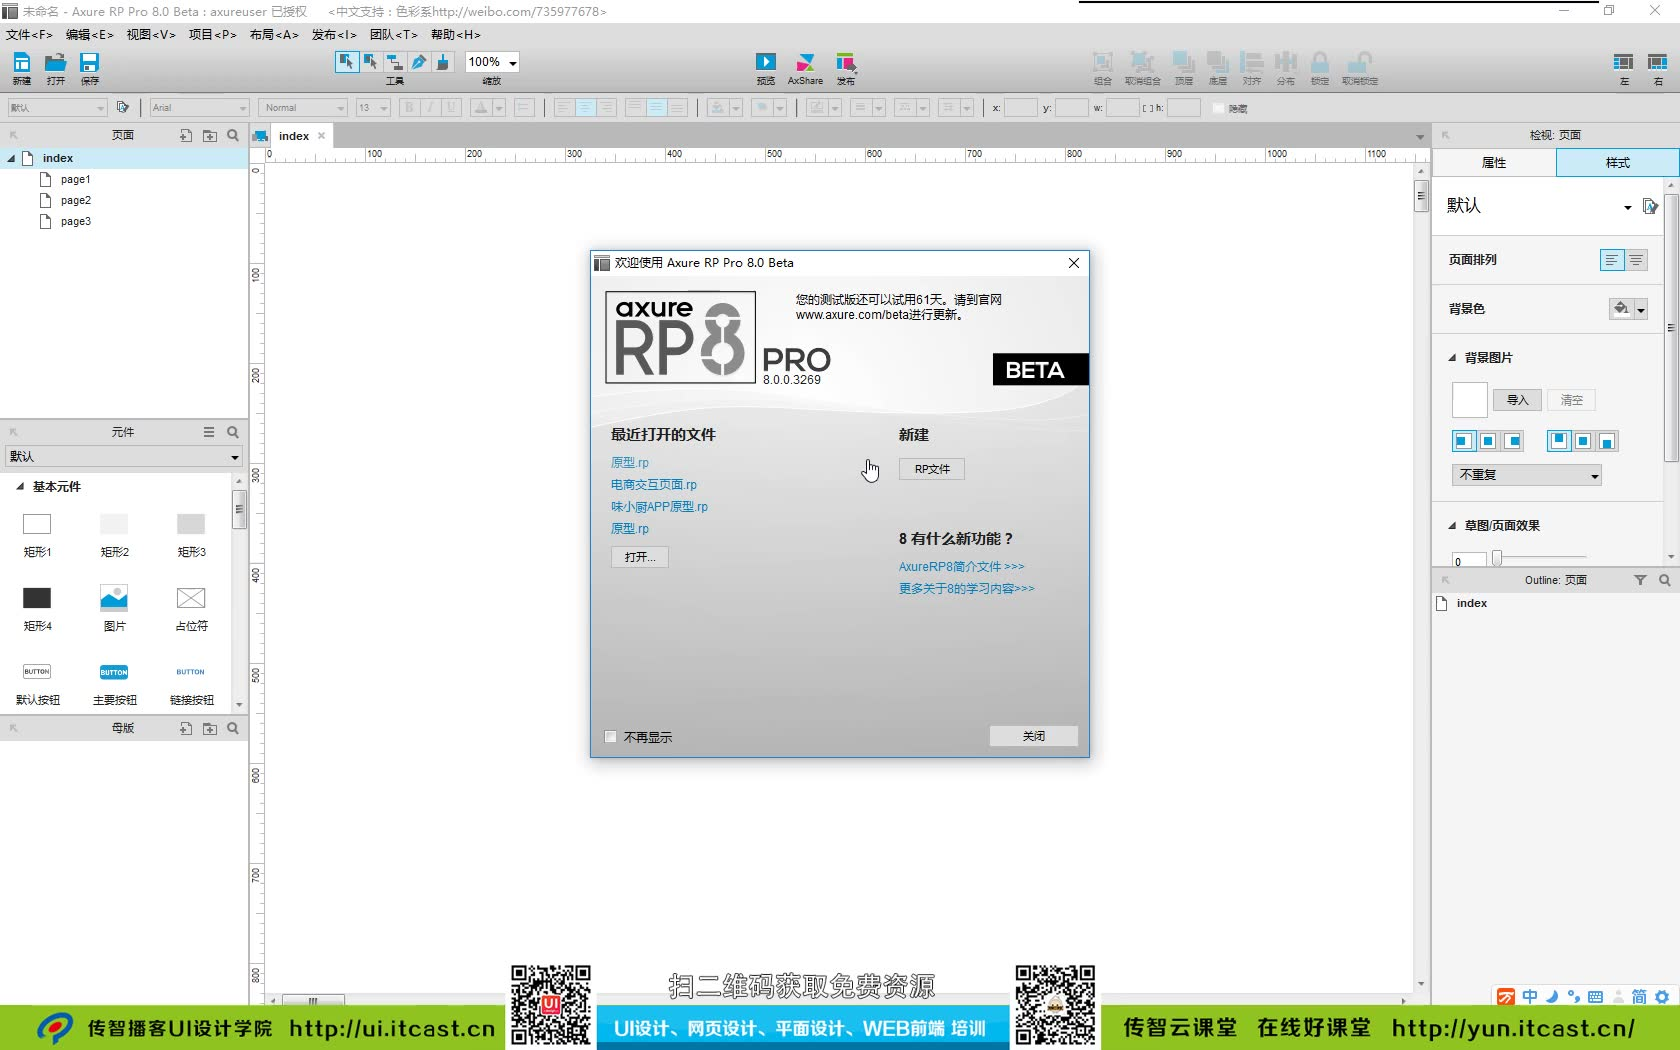Click the RP文件 button in welcome dialog
This screenshot has height=1050, width=1680.
click(932, 469)
